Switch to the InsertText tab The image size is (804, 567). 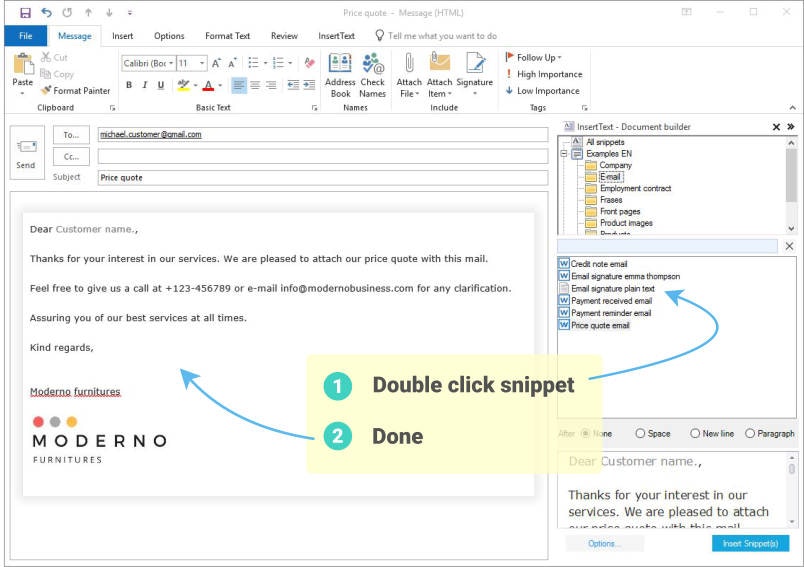click(x=336, y=36)
